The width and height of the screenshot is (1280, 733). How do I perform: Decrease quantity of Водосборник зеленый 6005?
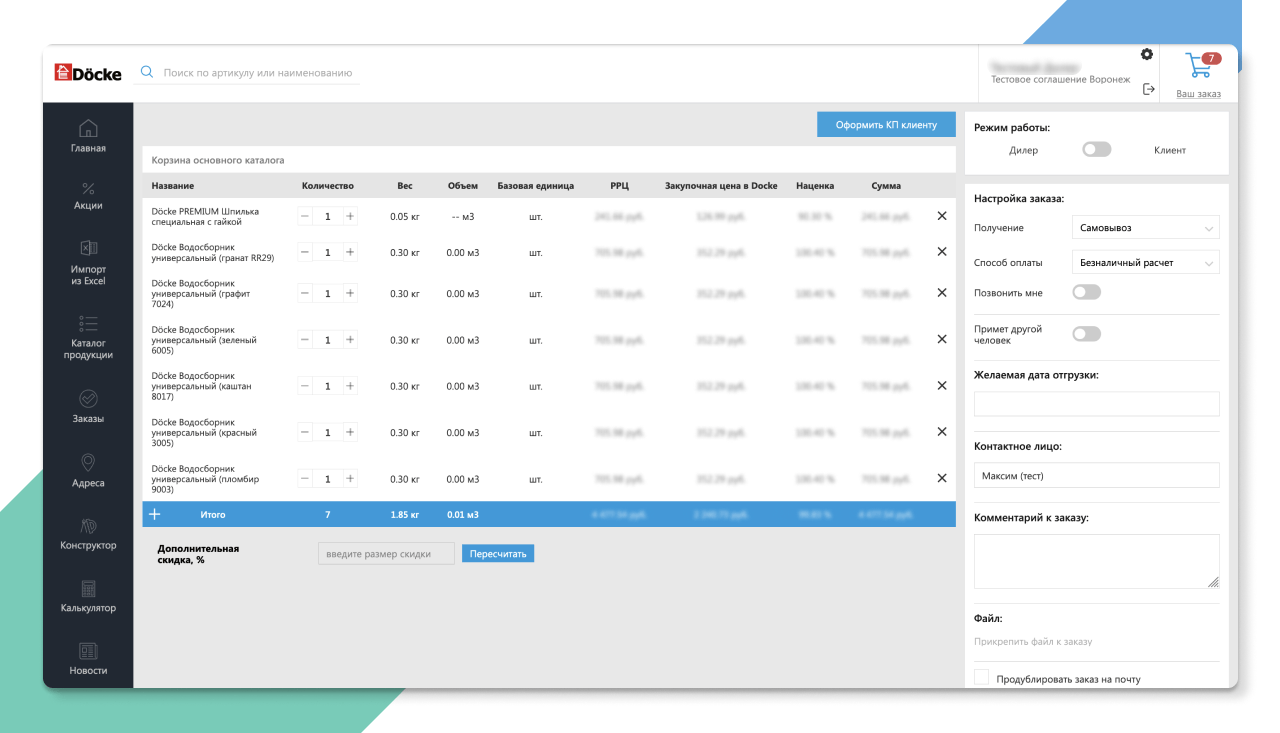coord(306,340)
